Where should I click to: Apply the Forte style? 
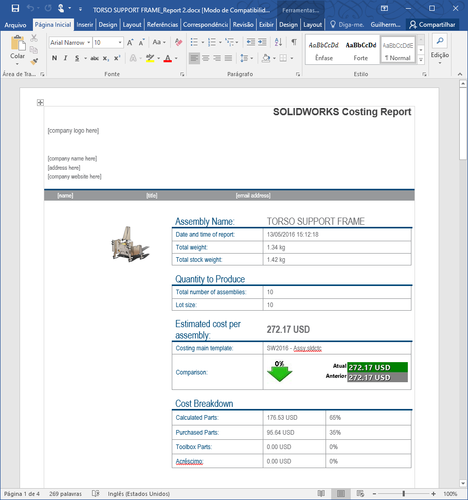(361, 50)
